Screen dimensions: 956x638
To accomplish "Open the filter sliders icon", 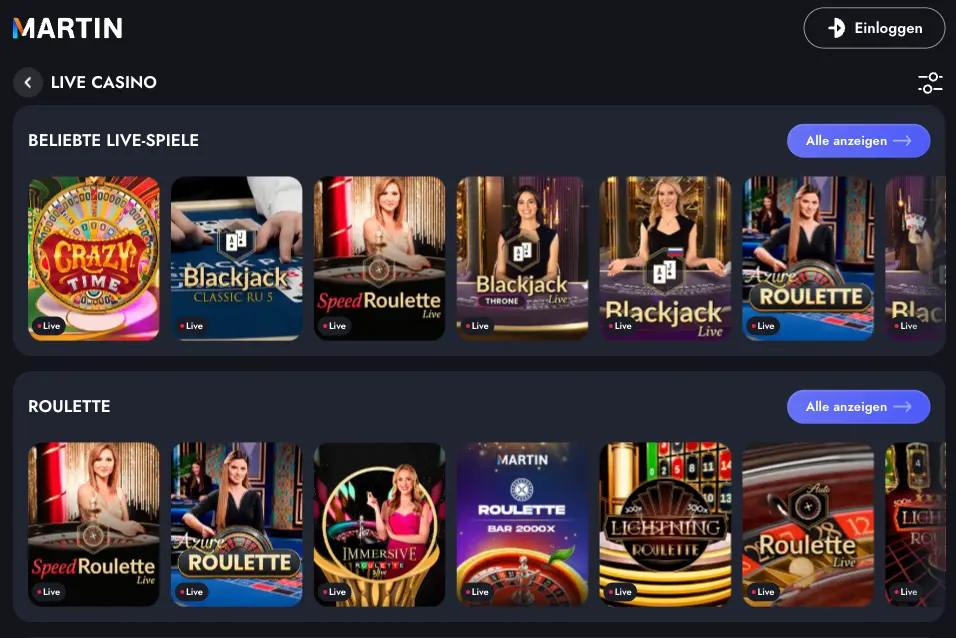I will [930, 82].
